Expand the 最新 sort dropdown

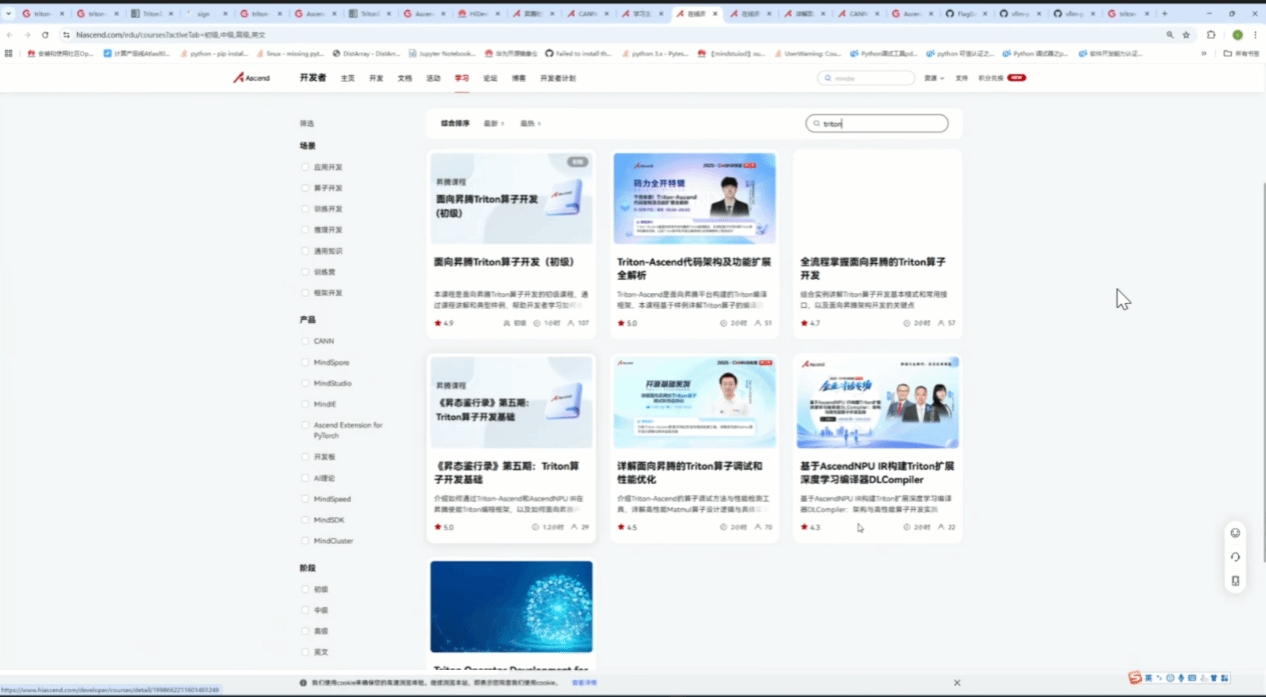click(x=494, y=124)
